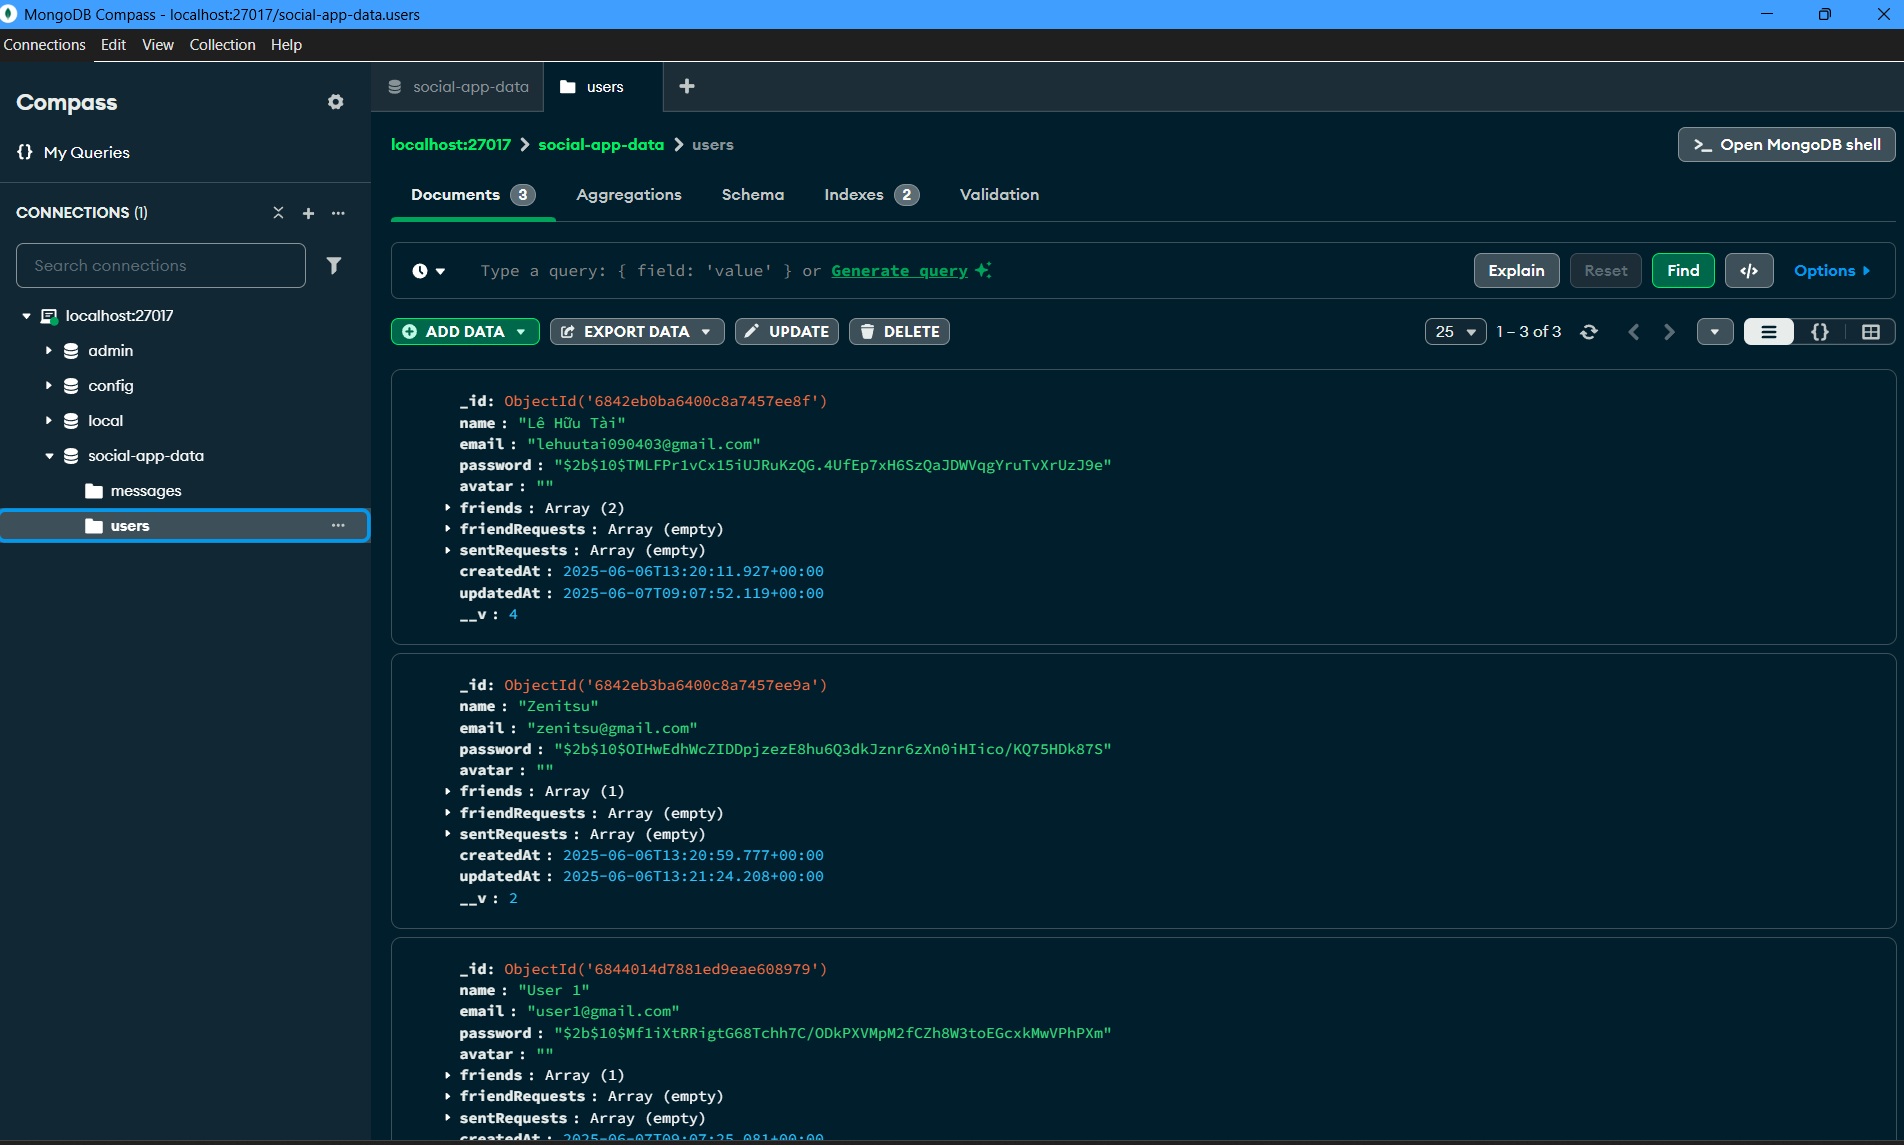Open the View menu
Image resolution: width=1904 pixels, height=1145 pixels.
pyautogui.click(x=158, y=45)
